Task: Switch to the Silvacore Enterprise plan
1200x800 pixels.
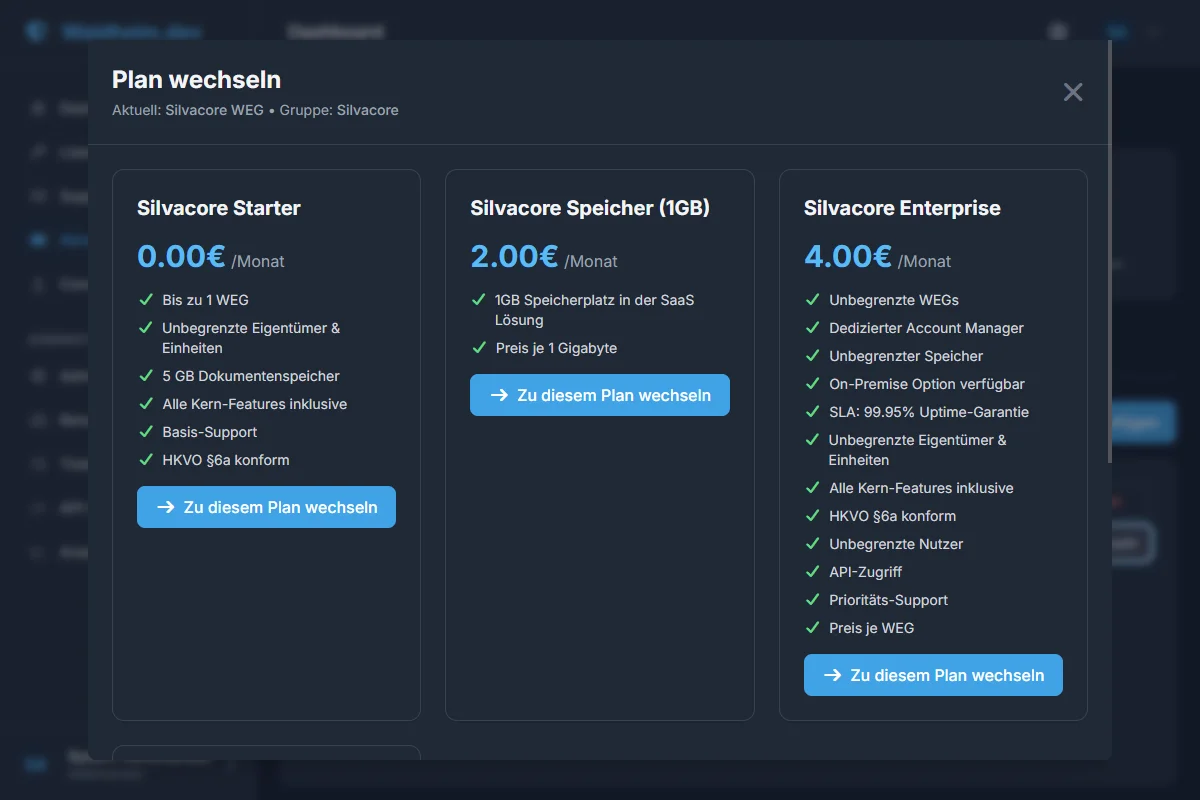Action: point(933,675)
